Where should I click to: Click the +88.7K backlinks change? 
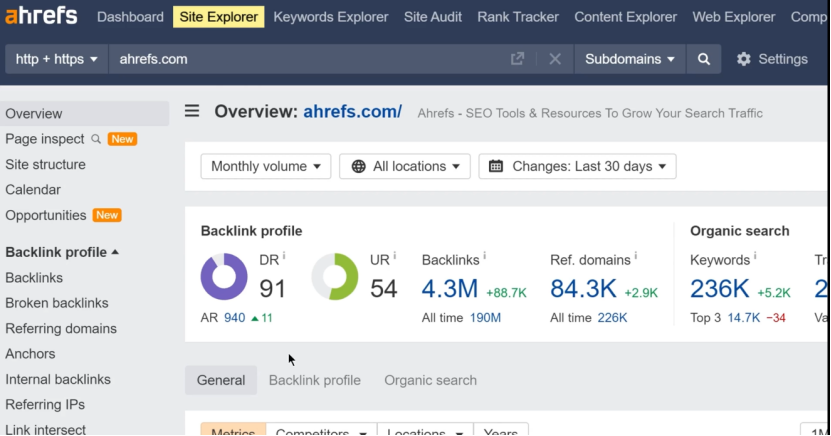coord(506,293)
